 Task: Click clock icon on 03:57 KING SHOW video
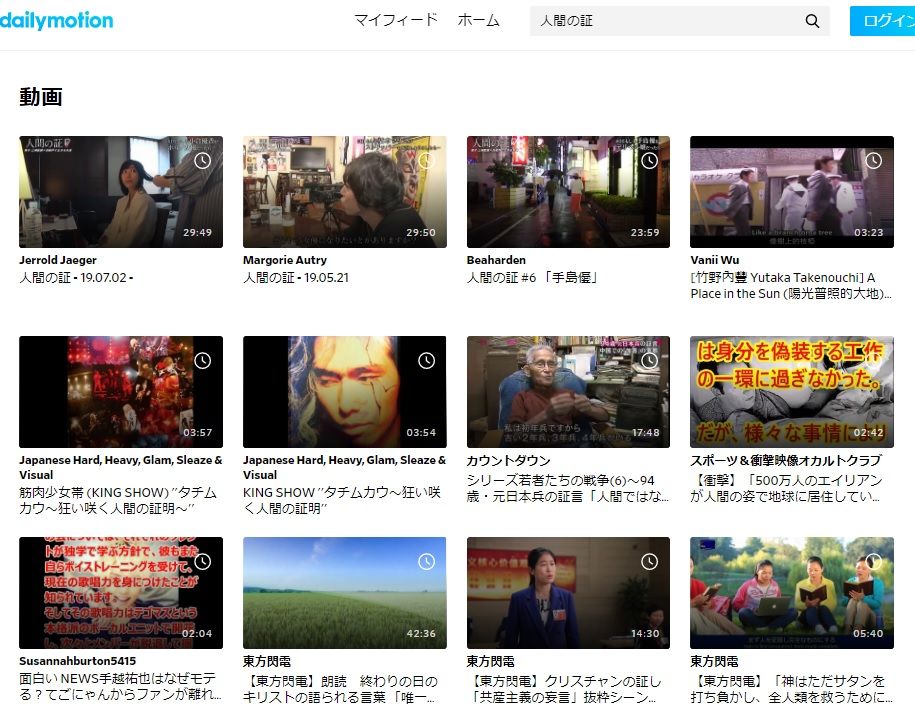point(203,360)
